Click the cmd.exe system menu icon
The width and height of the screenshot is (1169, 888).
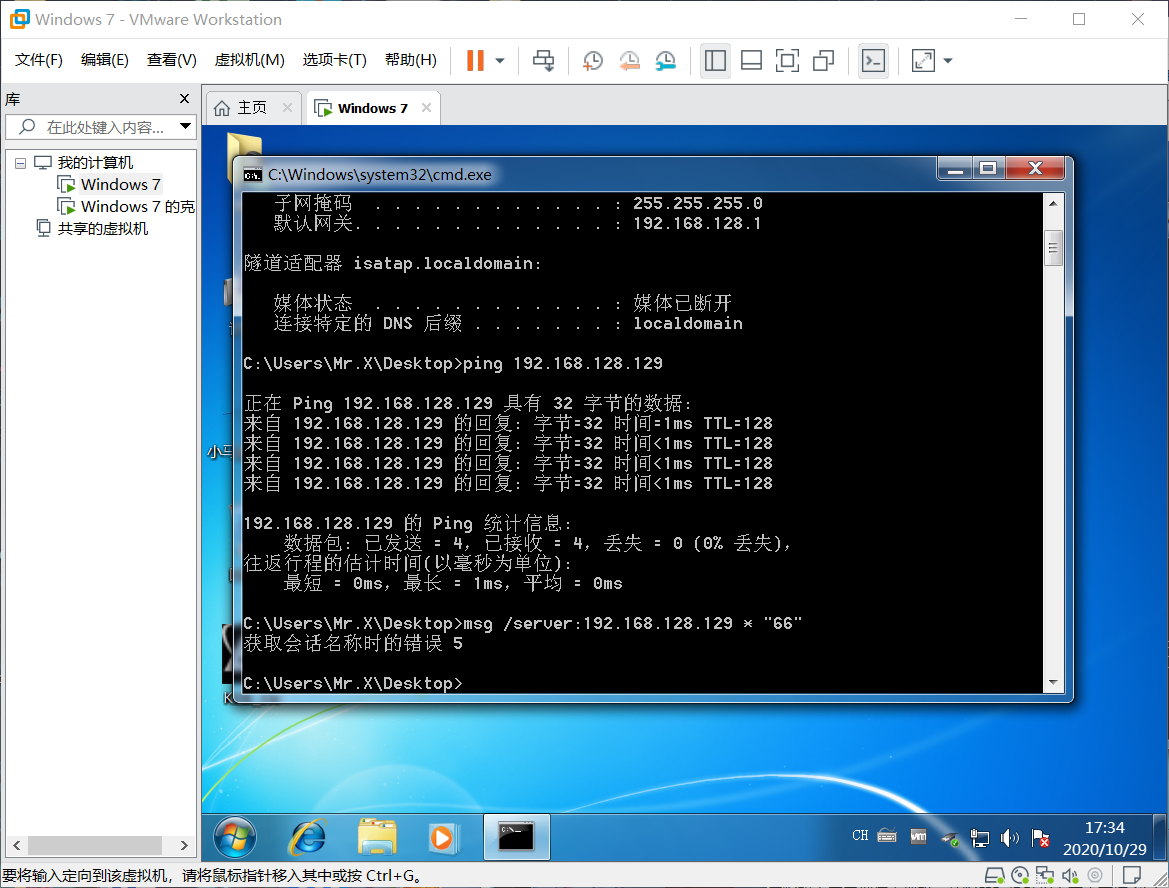(x=253, y=174)
